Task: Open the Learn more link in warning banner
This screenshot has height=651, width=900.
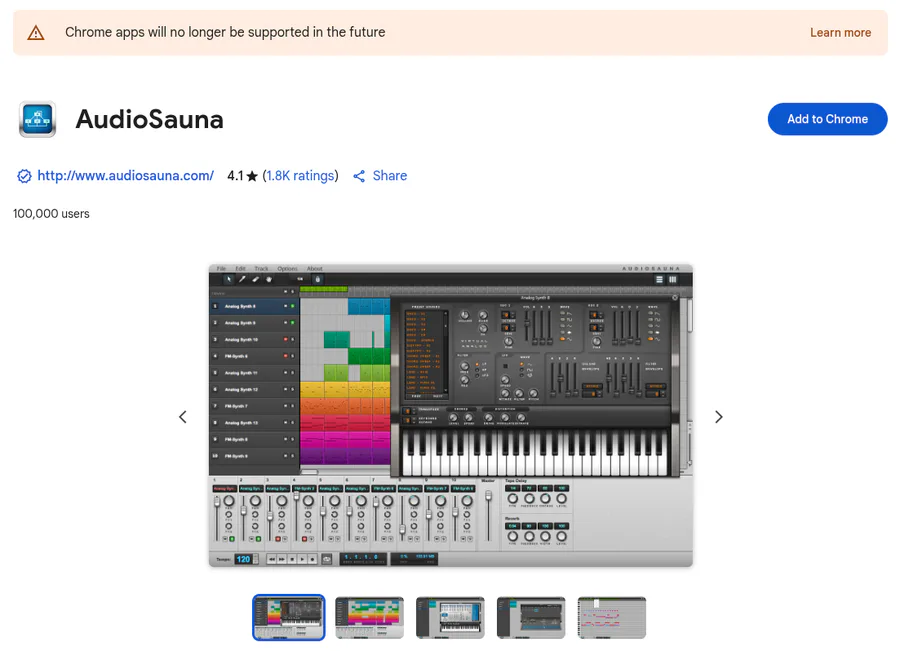Action: pos(840,33)
